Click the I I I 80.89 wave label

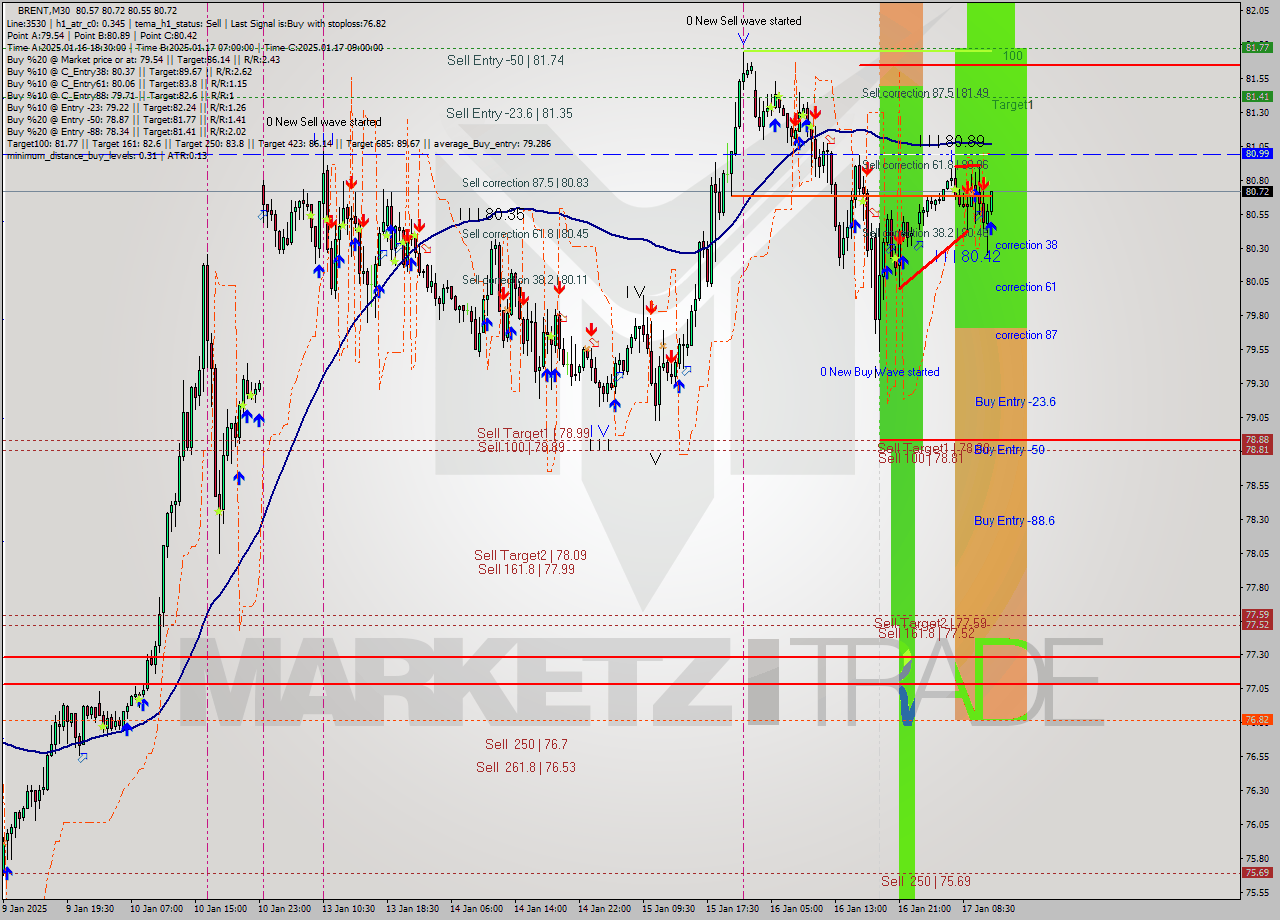coord(951,141)
